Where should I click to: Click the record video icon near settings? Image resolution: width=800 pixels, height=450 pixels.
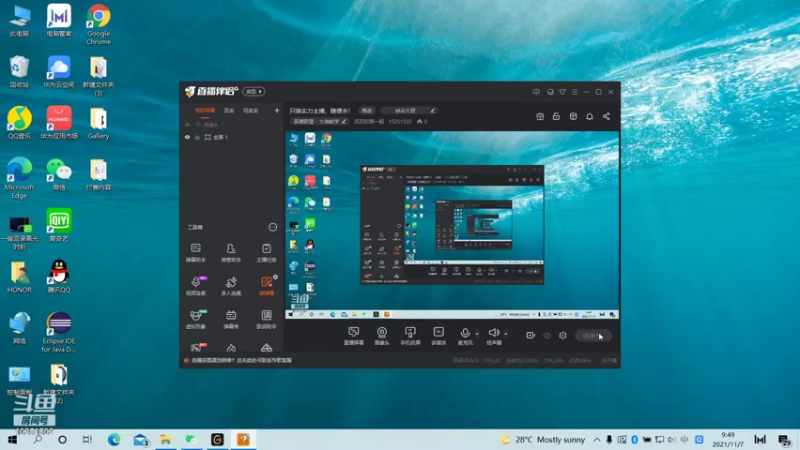[531, 335]
